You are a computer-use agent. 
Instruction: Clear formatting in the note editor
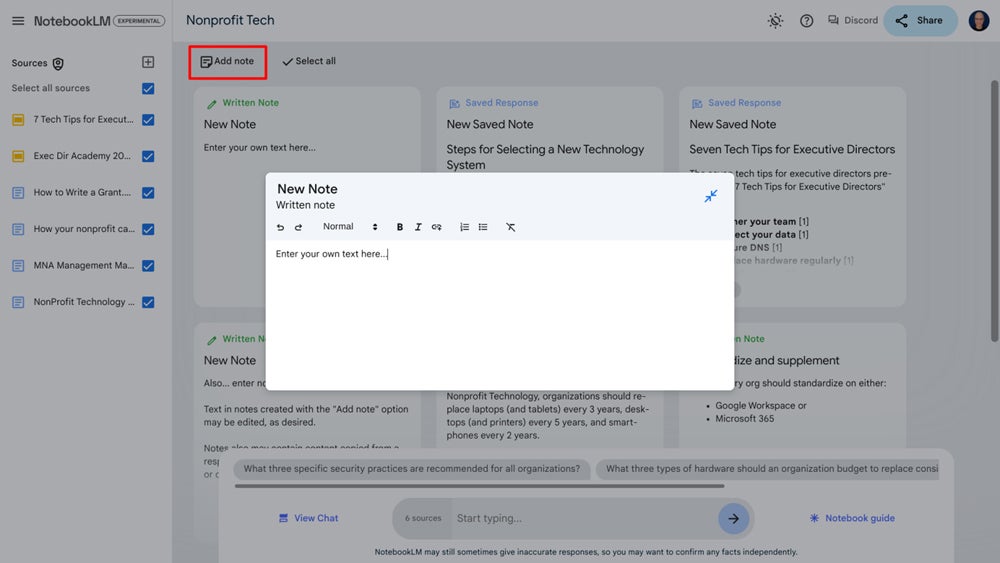(510, 227)
